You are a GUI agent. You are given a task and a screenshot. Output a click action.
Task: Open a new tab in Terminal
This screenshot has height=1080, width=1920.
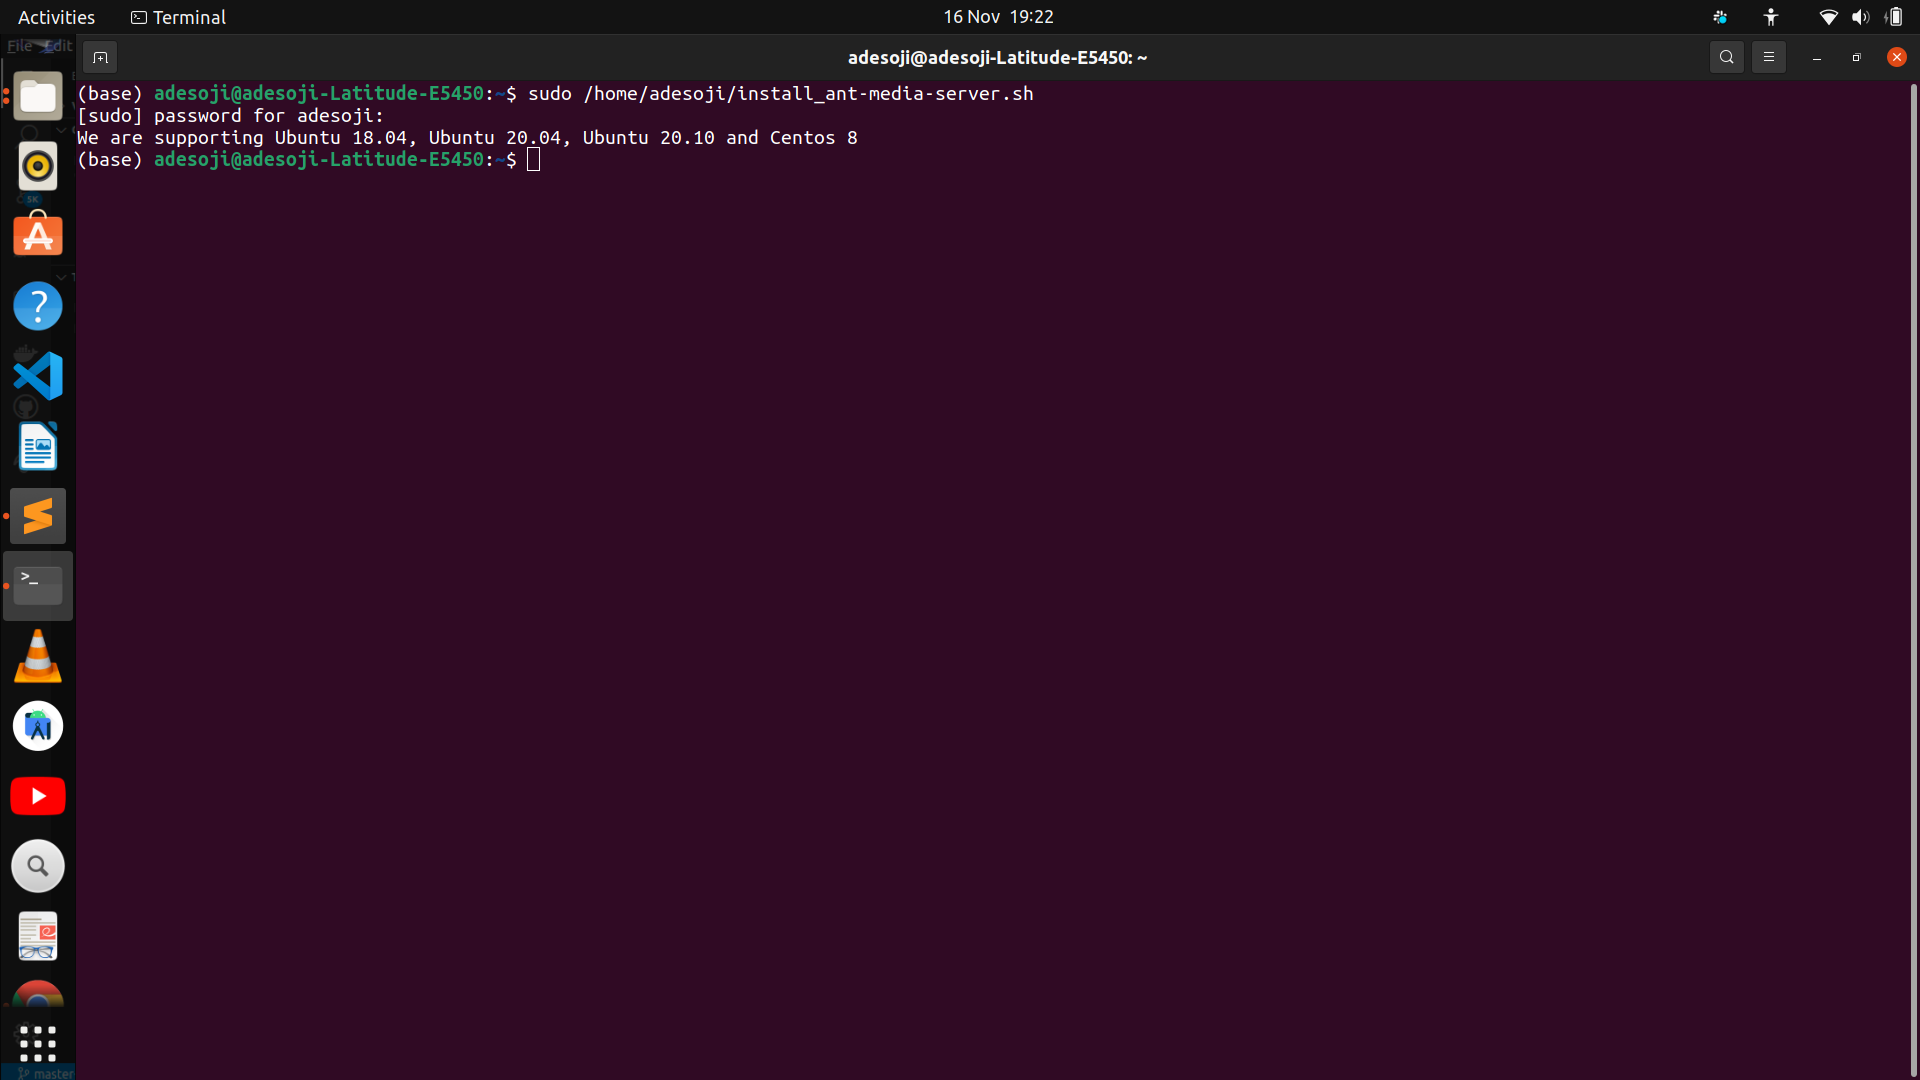99,57
